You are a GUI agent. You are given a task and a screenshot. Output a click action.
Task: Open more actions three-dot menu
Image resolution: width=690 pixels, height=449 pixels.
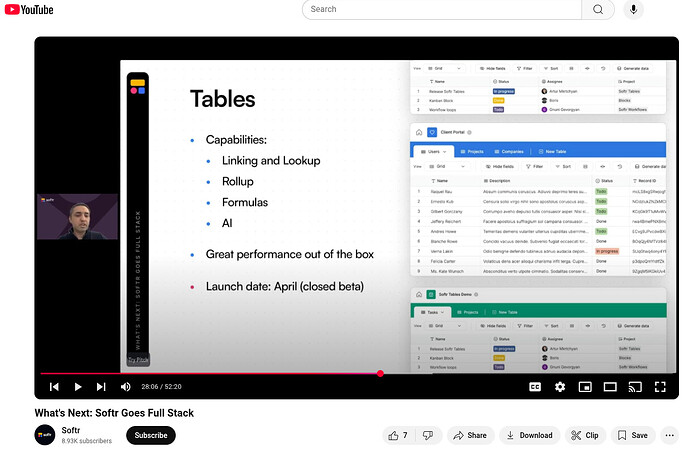coord(669,435)
